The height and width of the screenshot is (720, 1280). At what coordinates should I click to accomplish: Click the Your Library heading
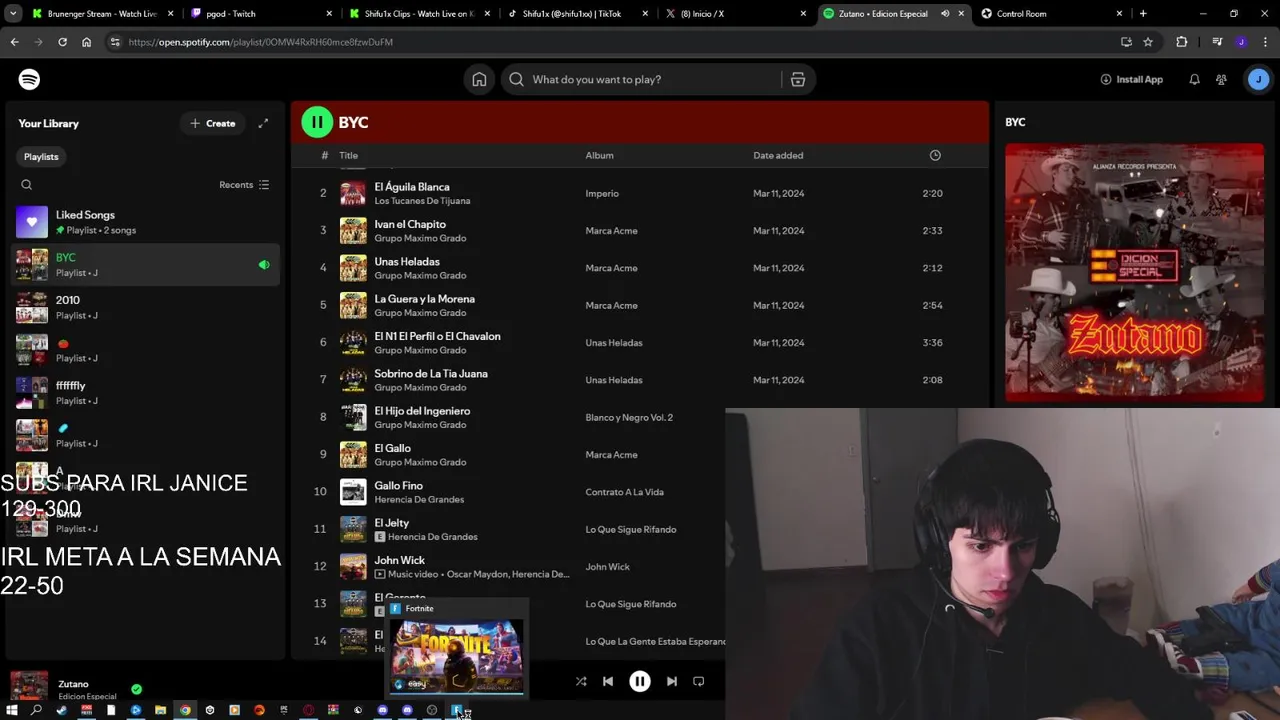48,123
